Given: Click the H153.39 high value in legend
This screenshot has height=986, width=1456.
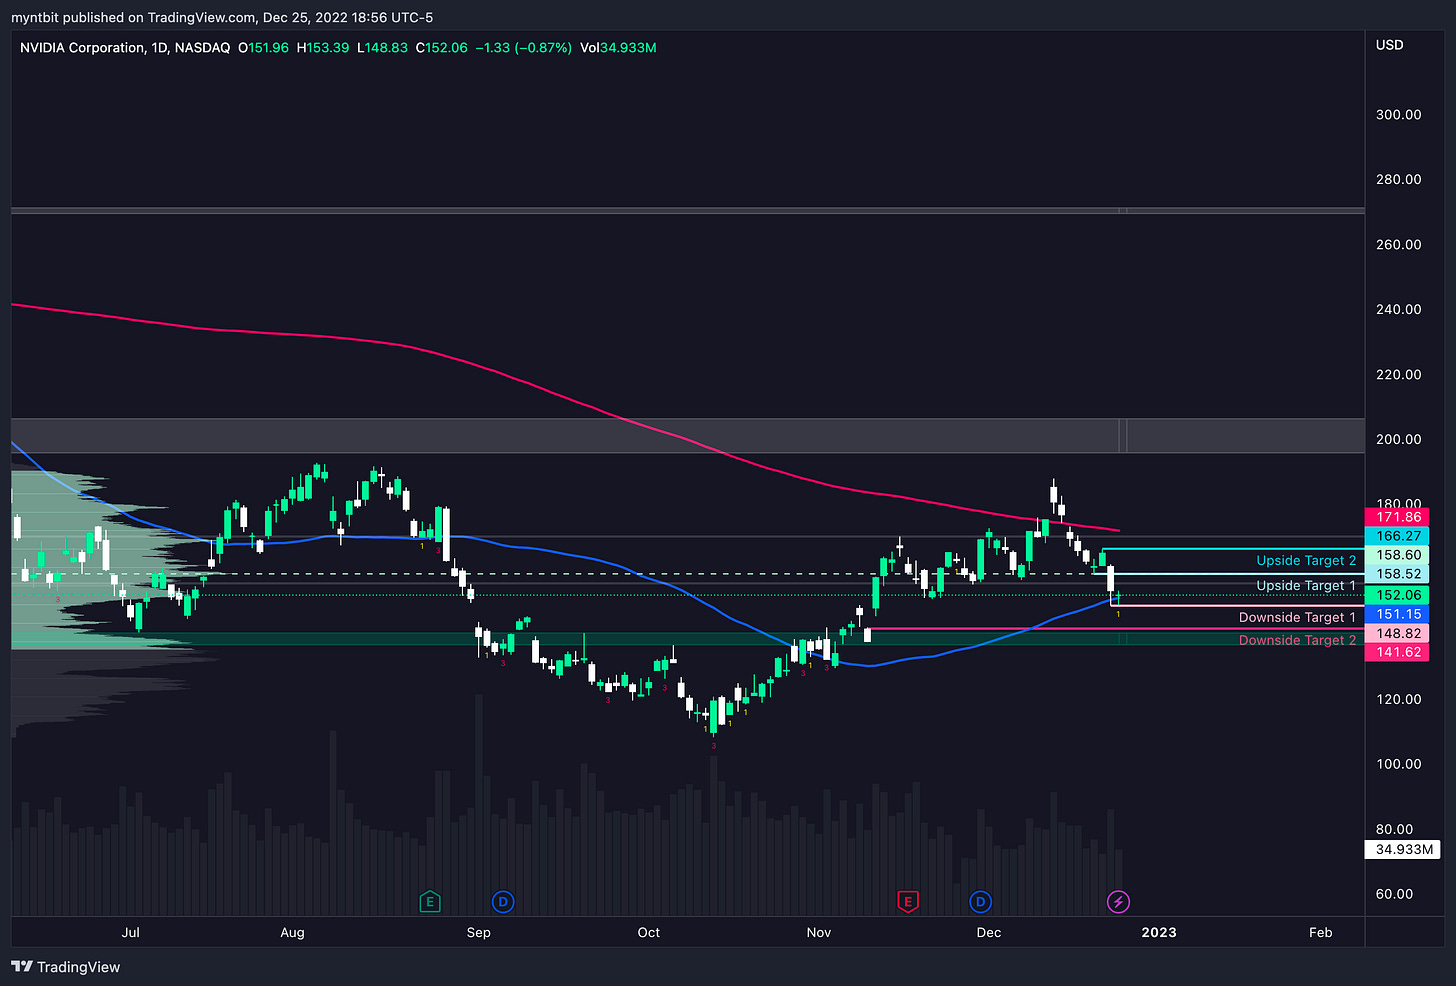Looking at the screenshot, I should (323, 48).
